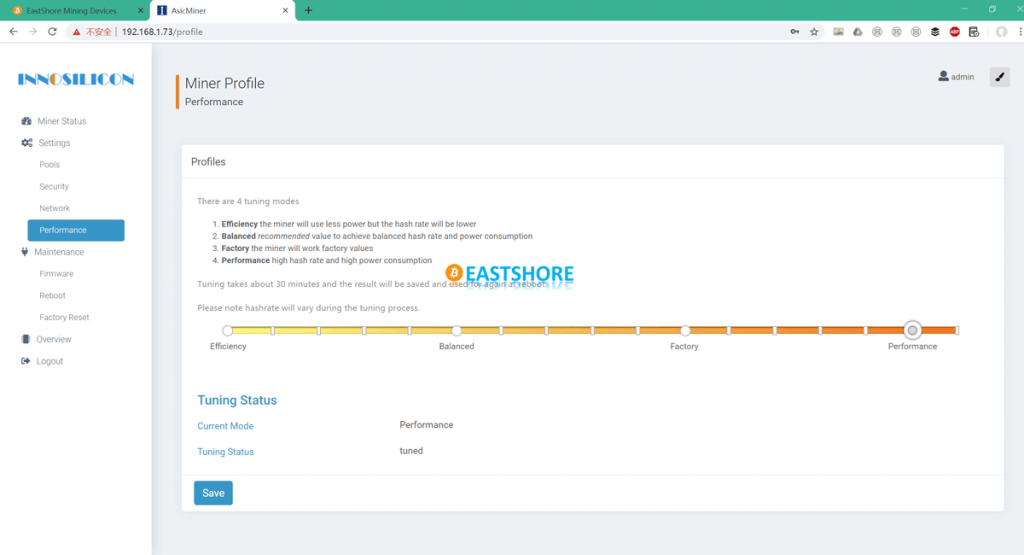Click the admin user icon
This screenshot has width=1024, height=555.
pos(943,77)
